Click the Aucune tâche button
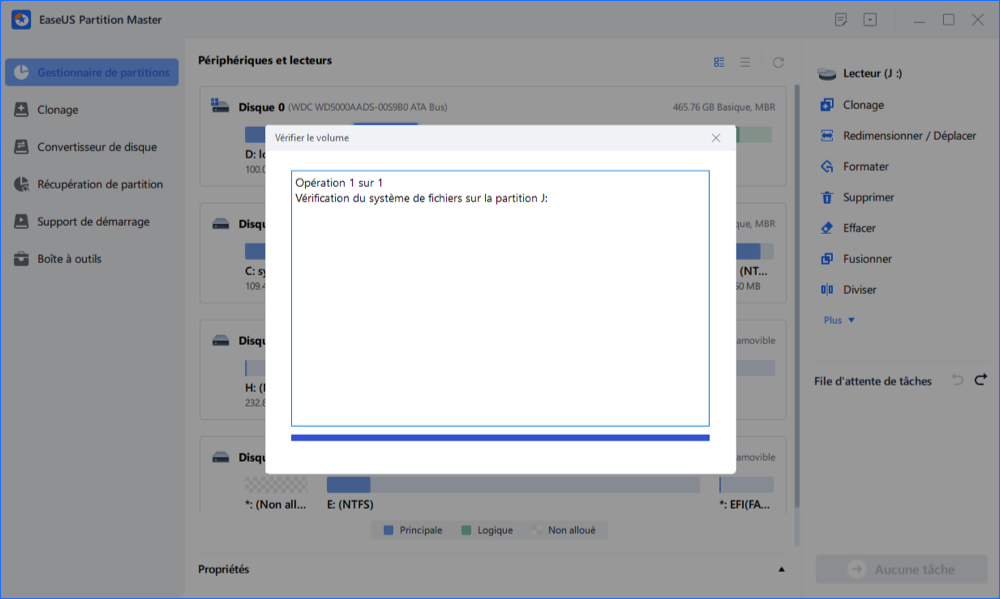Image resolution: width=1000 pixels, height=599 pixels. tap(901, 568)
